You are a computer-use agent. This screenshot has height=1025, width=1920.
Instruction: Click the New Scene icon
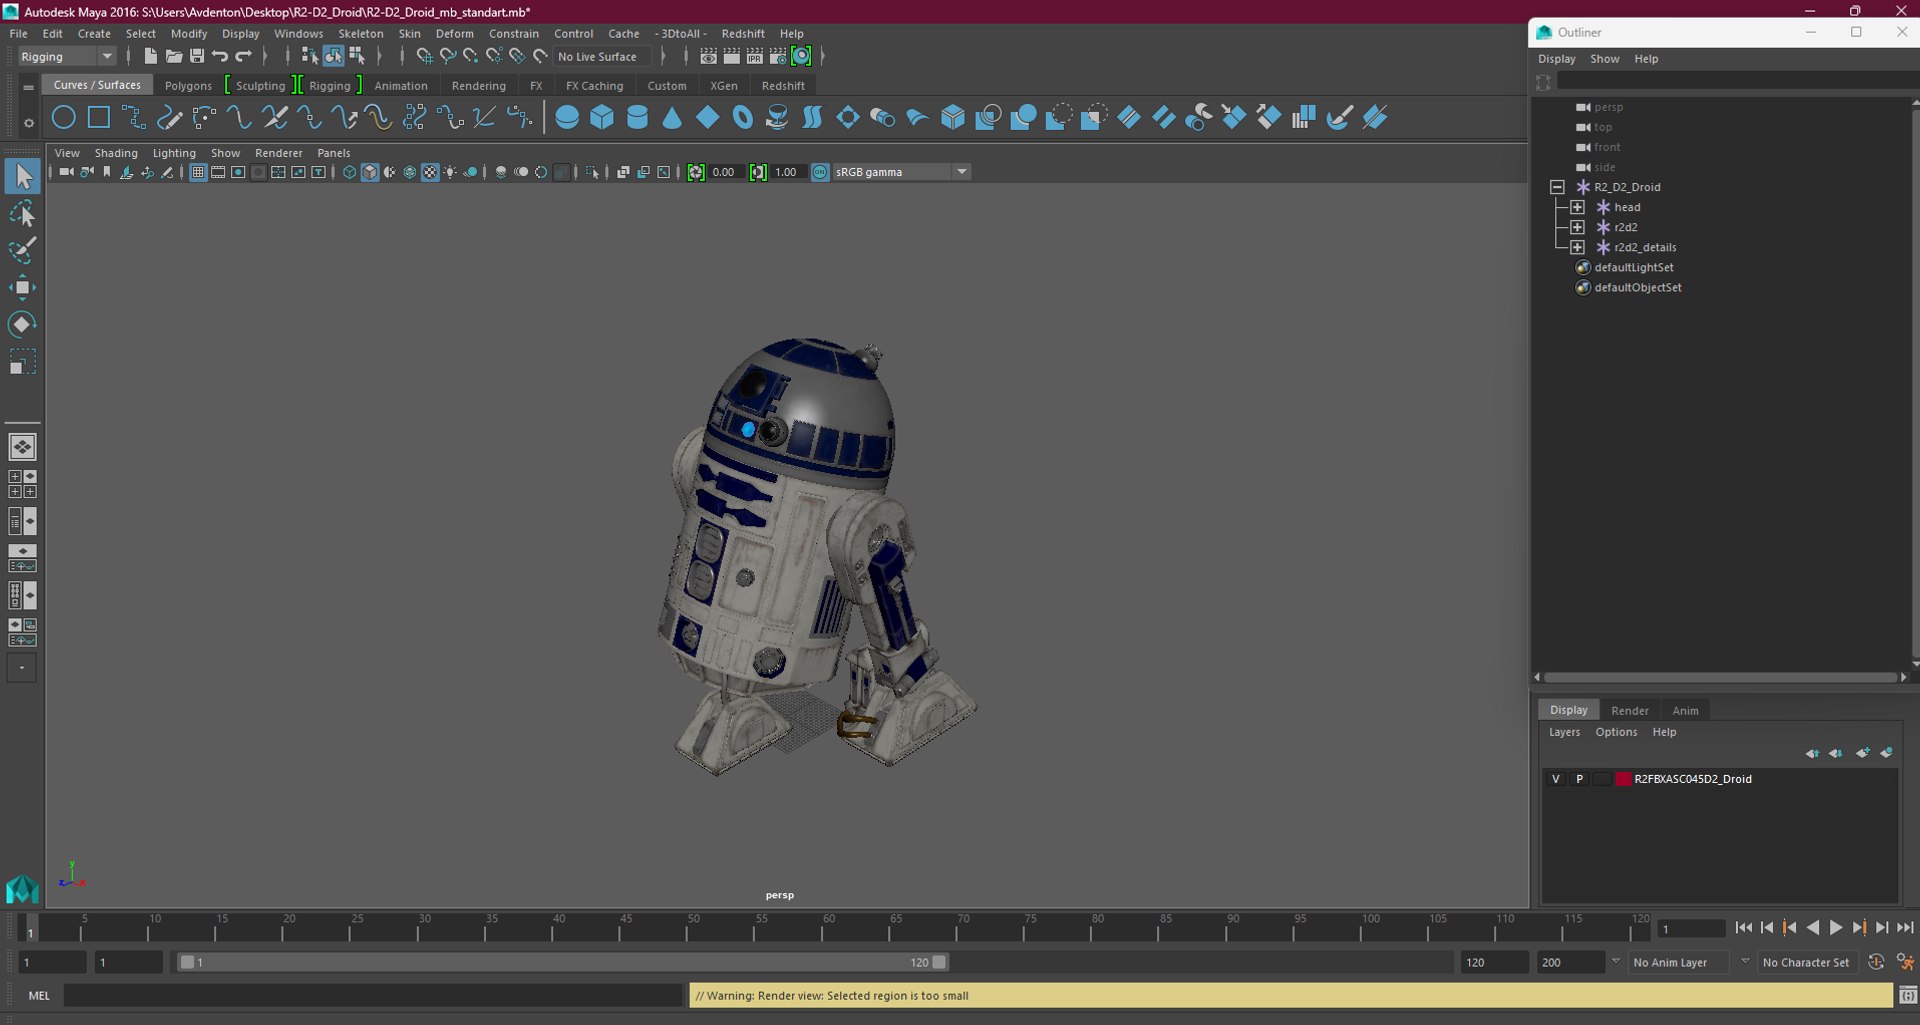[x=150, y=56]
